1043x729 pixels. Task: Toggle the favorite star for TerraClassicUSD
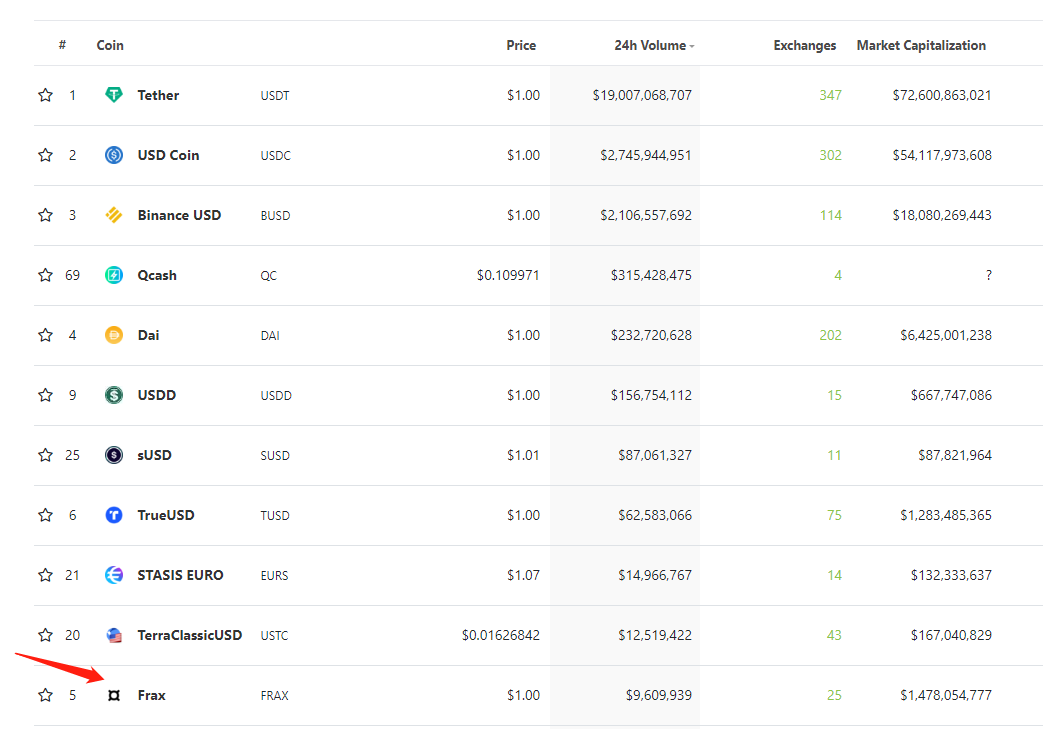click(45, 635)
